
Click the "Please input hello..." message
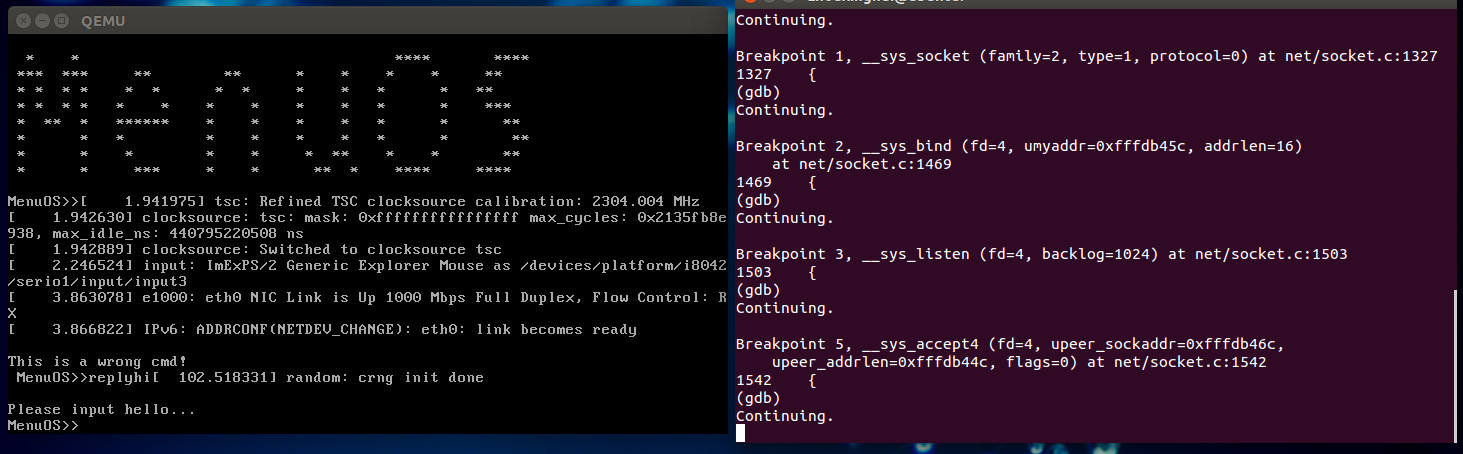click(x=101, y=410)
